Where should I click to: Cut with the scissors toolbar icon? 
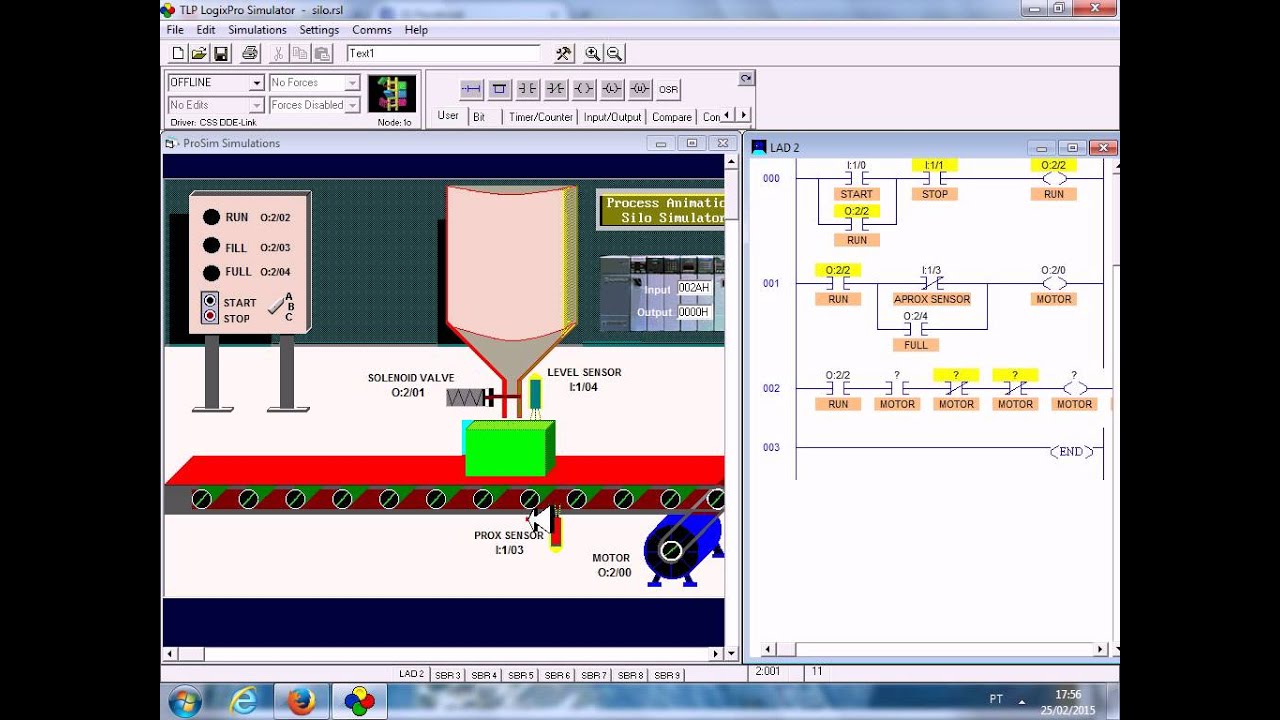[278, 54]
